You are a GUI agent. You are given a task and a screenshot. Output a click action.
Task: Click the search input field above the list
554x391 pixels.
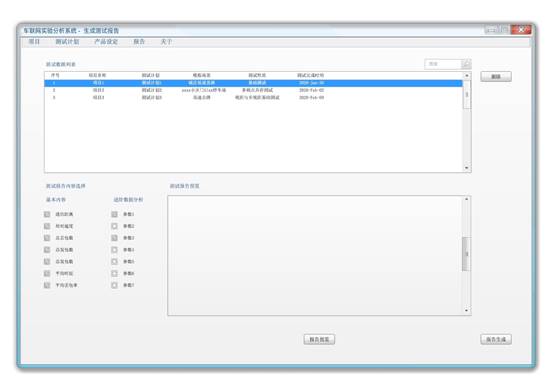[443, 64]
